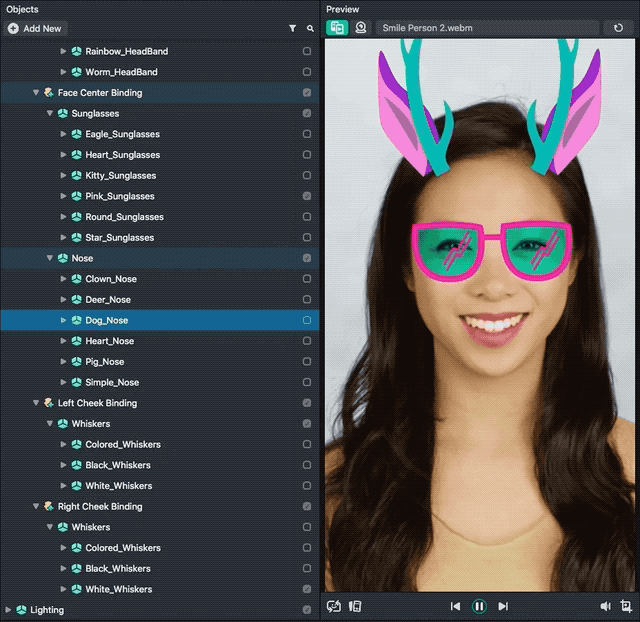This screenshot has width=640, height=622.
Task: Toggle Dog_Nose visibility checkbox
Action: (x=307, y=321)
